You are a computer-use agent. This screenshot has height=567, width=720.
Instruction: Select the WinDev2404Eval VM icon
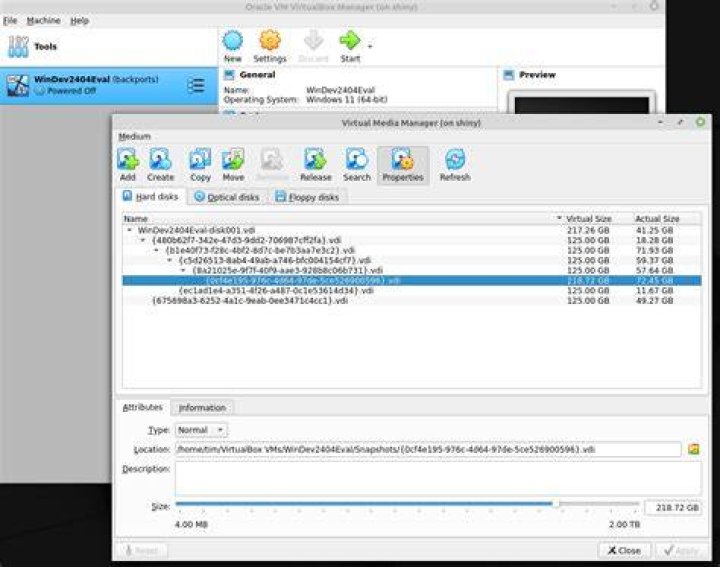[18, 85]
